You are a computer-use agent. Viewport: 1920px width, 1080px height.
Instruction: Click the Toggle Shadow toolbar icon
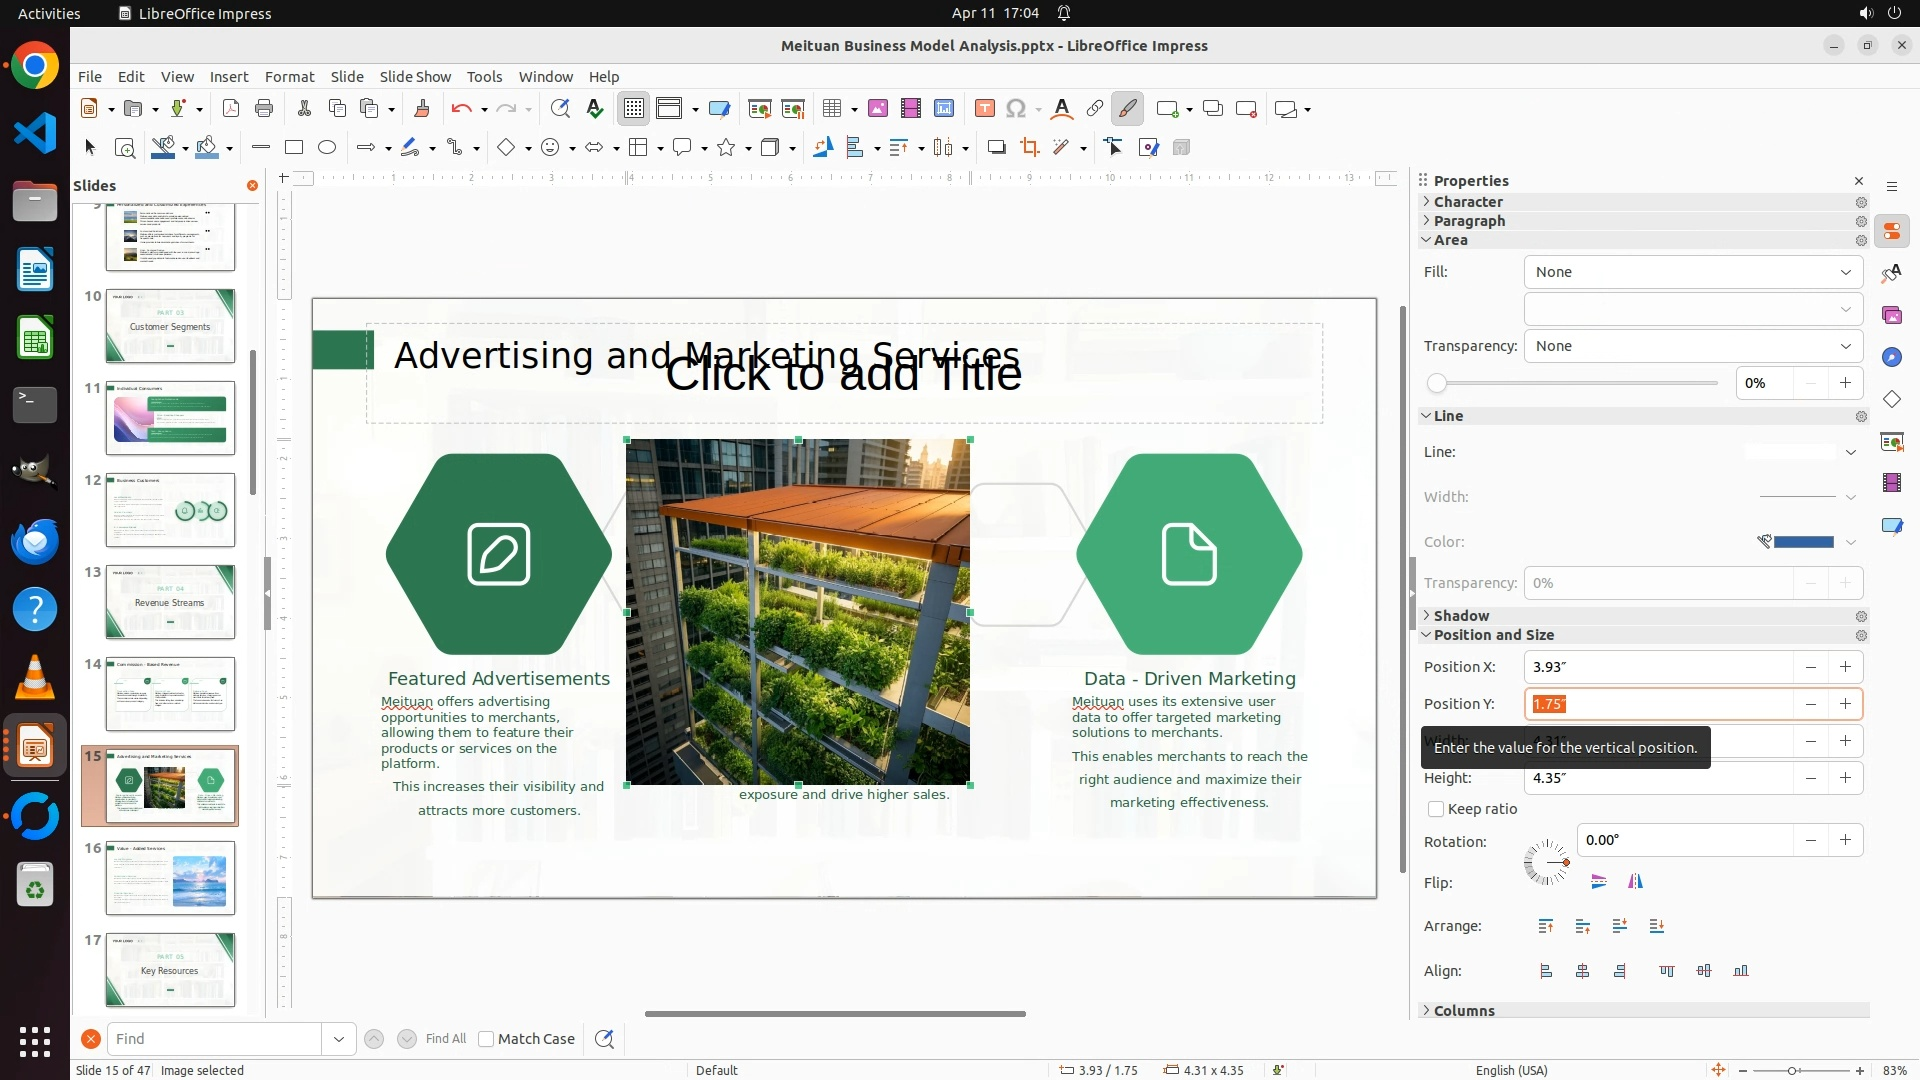click(x=996, y=148)
